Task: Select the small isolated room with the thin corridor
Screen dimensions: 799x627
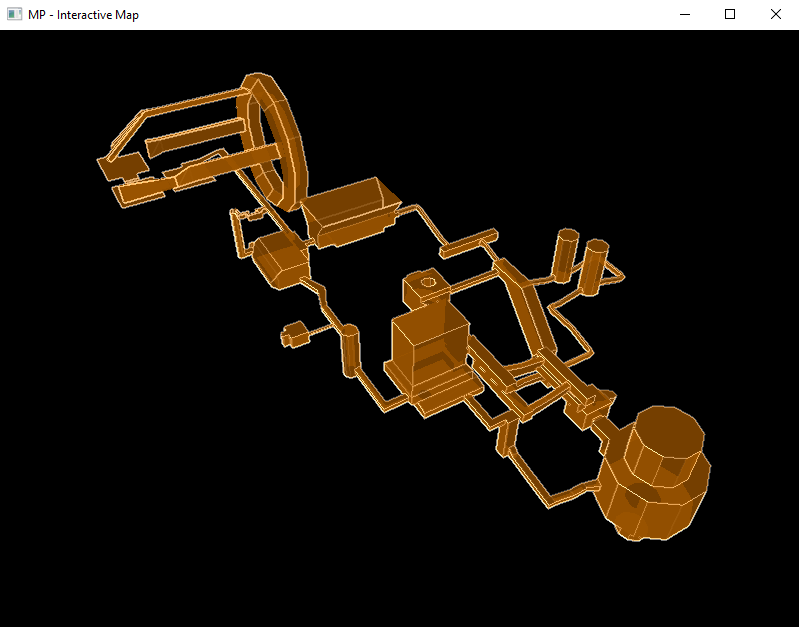Action: tap(295, 334)
